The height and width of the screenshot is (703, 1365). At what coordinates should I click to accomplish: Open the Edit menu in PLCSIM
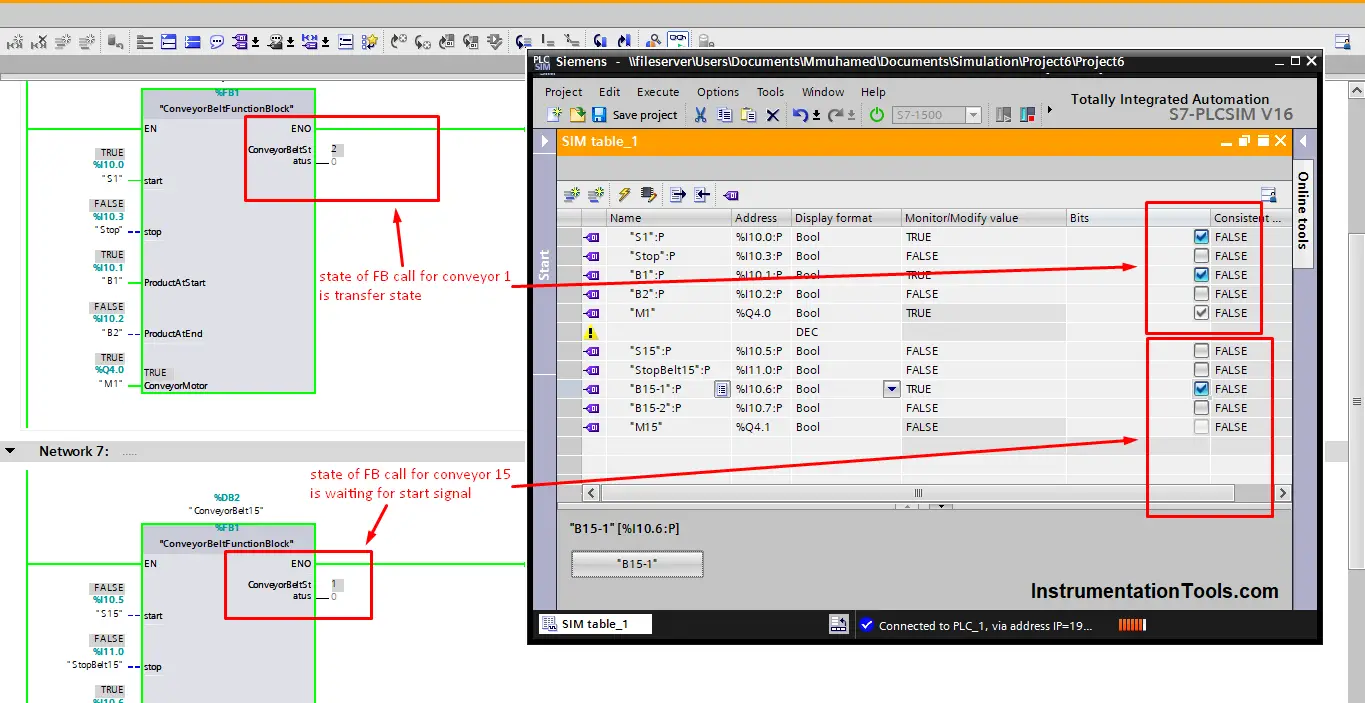click(x=610, y=92)
